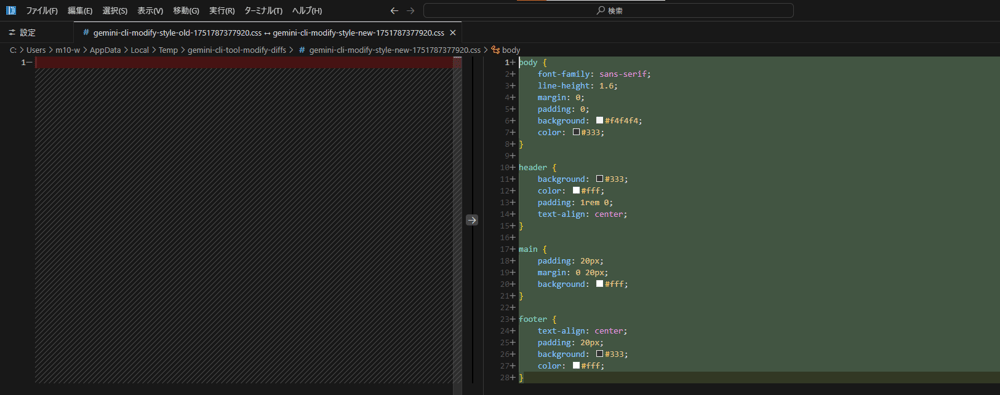This screenshot has height=395, width=1000.
Task: Select the gemini-cli-modify-style diff tab
Action: coord(268,33)
